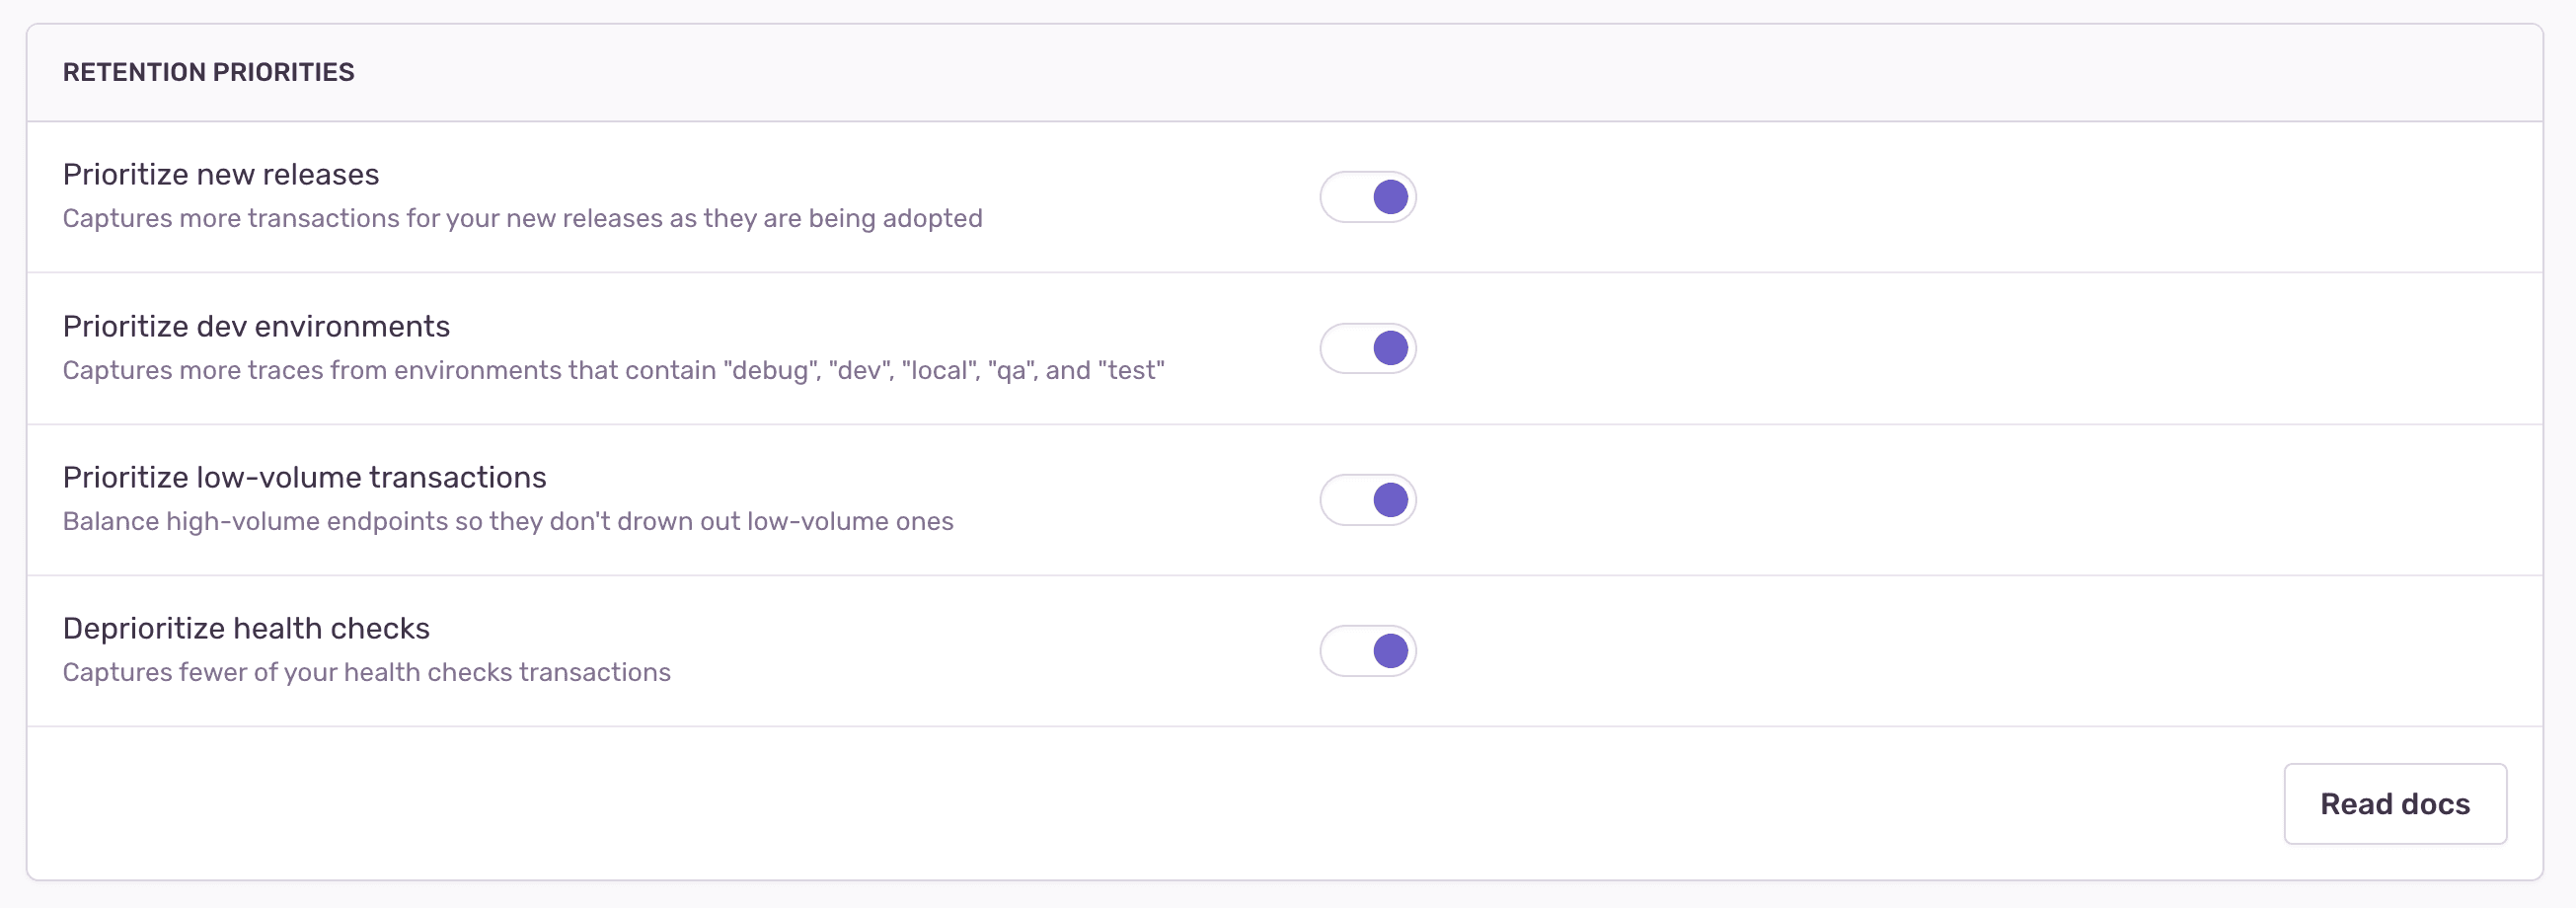
Task: Select the dev environments description text
Action: point(613,370)
